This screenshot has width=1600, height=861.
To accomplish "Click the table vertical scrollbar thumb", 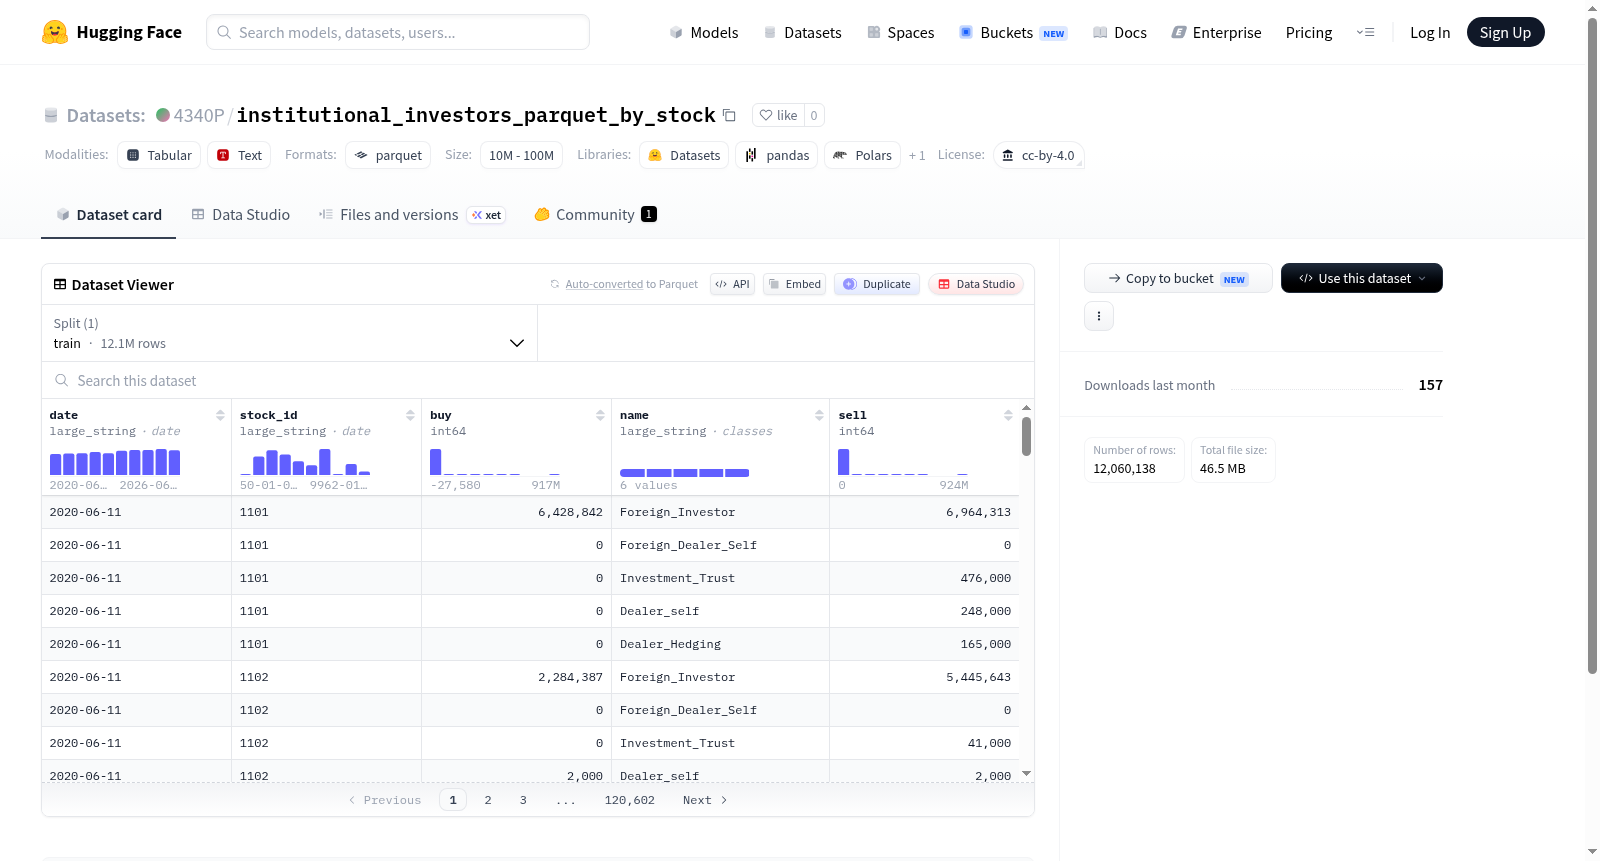I will (x=1026, y=437).
